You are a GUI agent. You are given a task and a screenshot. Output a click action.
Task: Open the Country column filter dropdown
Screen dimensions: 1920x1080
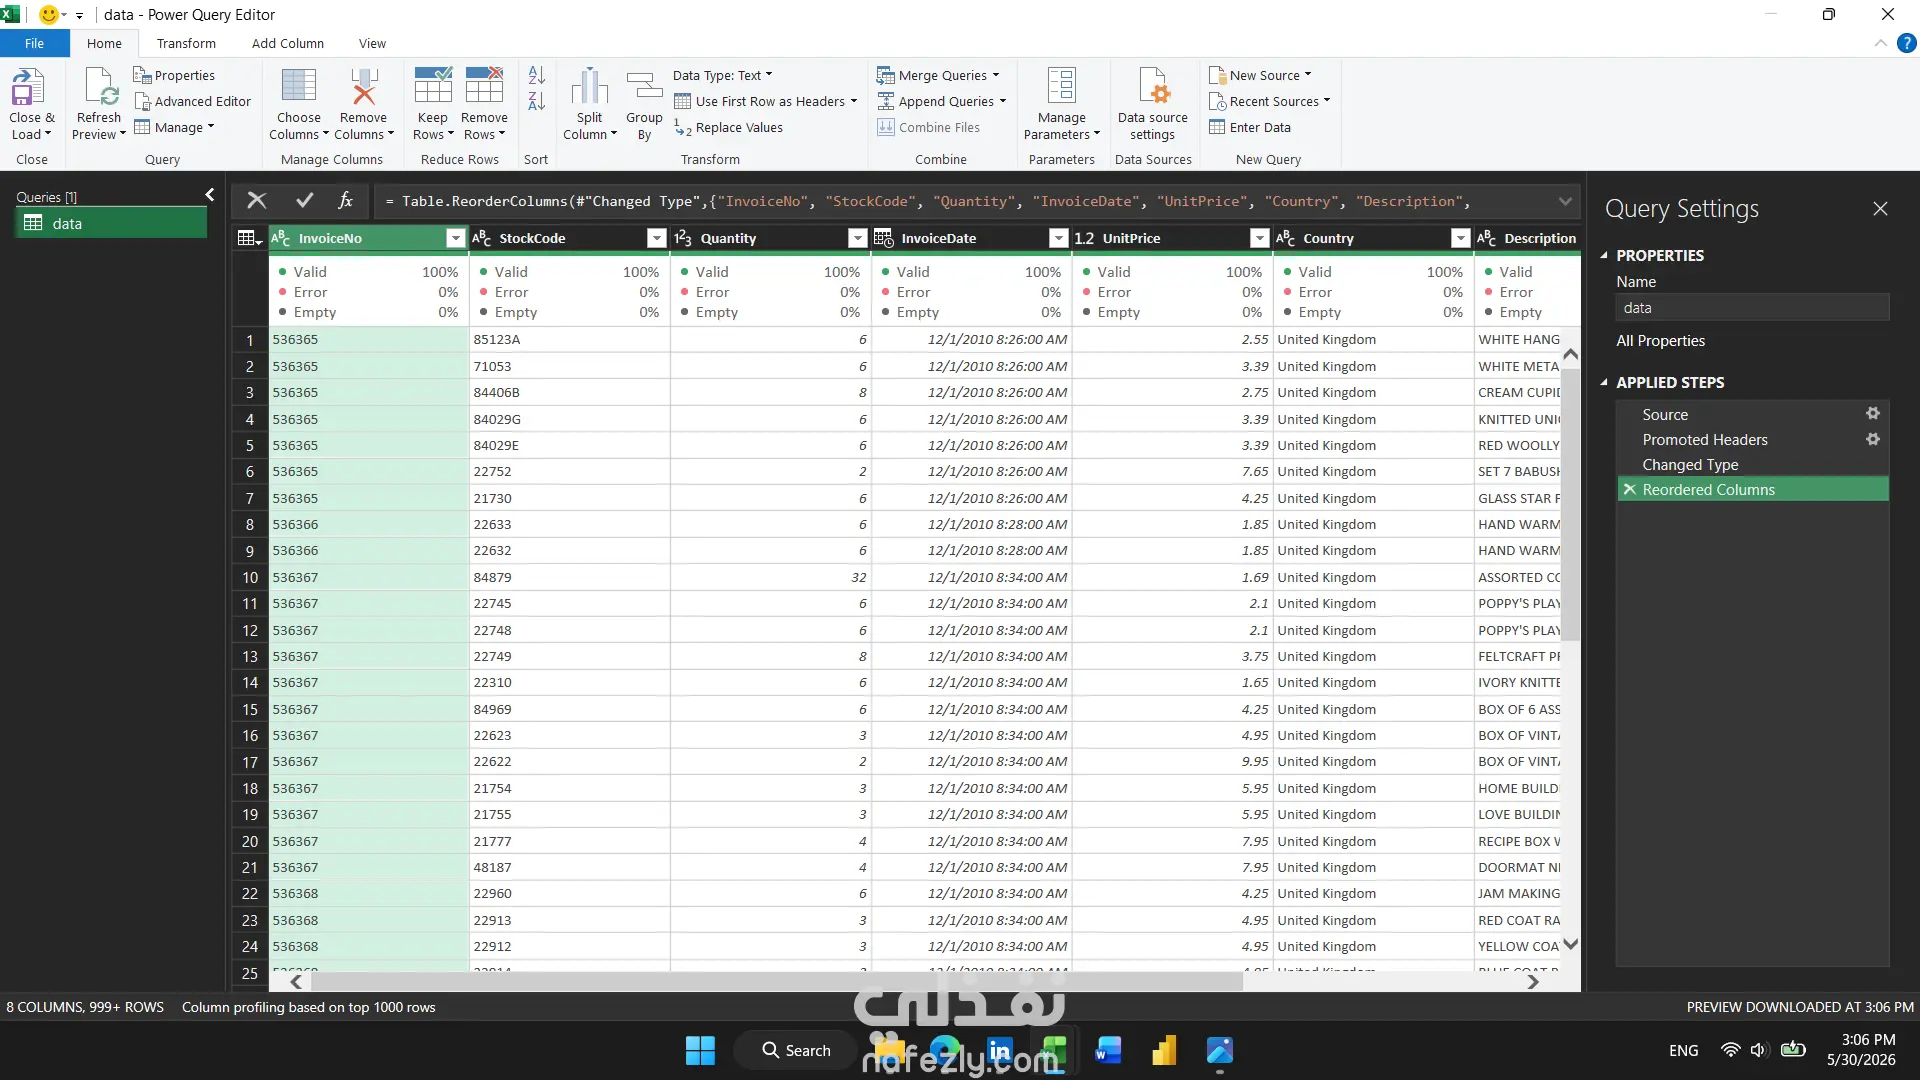point(1461,238)
